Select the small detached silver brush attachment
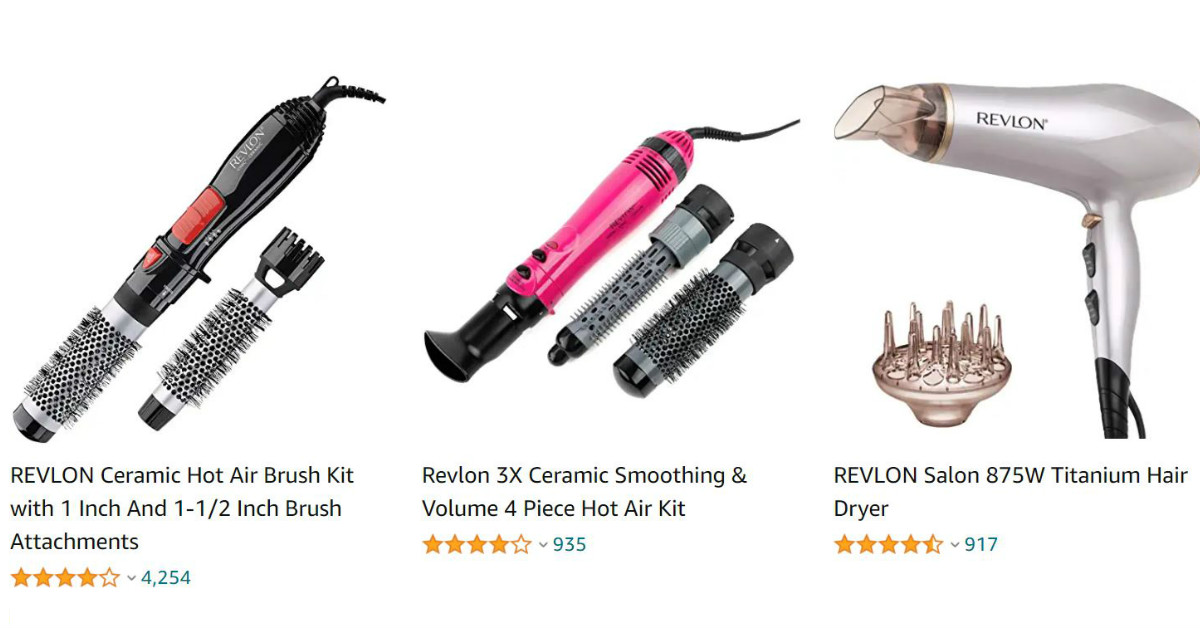This screenshot has height=630, width=1200. coord(233,338)
